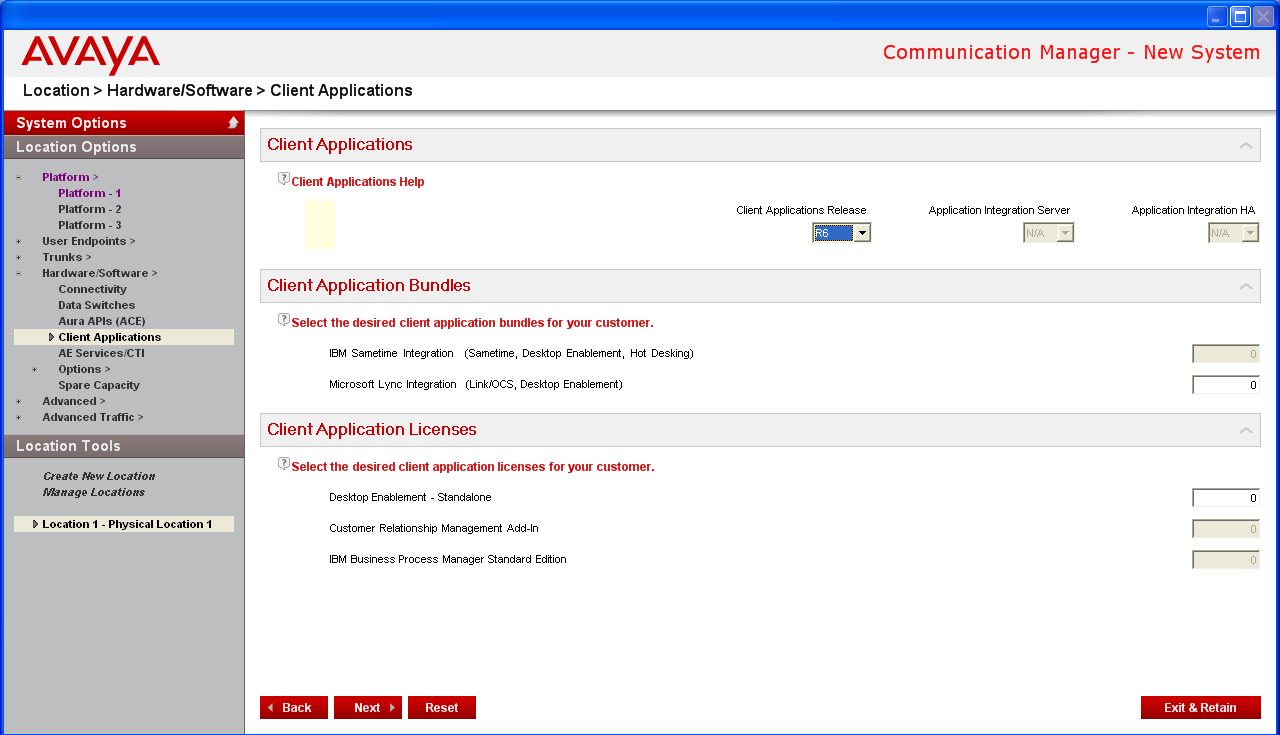Collapse Client Applications section chevron

[1246, 146]
